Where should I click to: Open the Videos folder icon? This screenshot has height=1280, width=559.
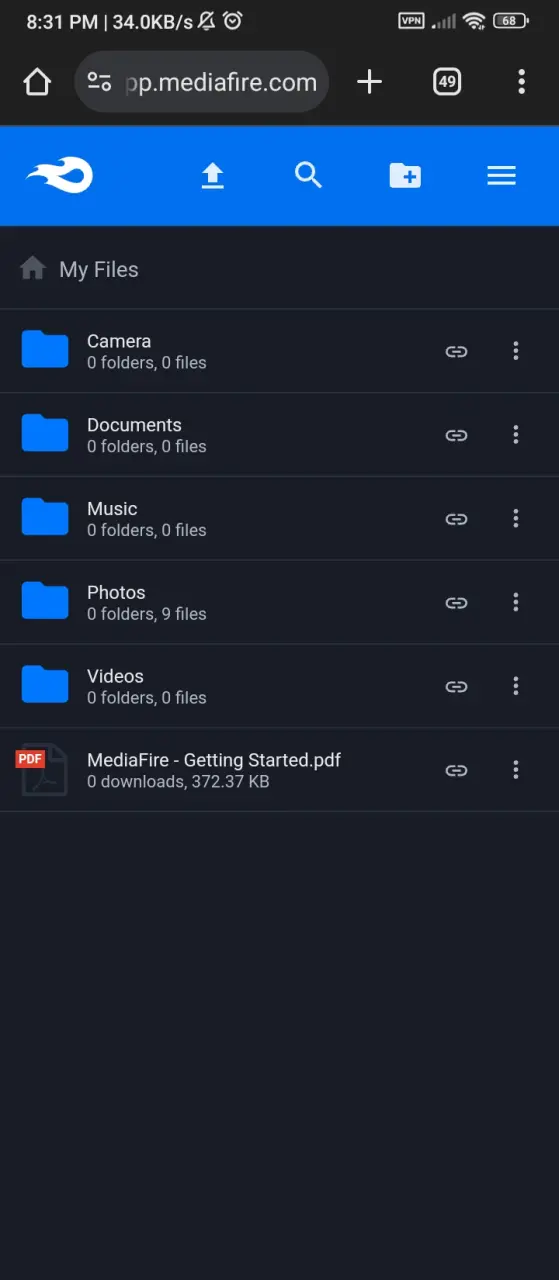(x=45, y=685)
